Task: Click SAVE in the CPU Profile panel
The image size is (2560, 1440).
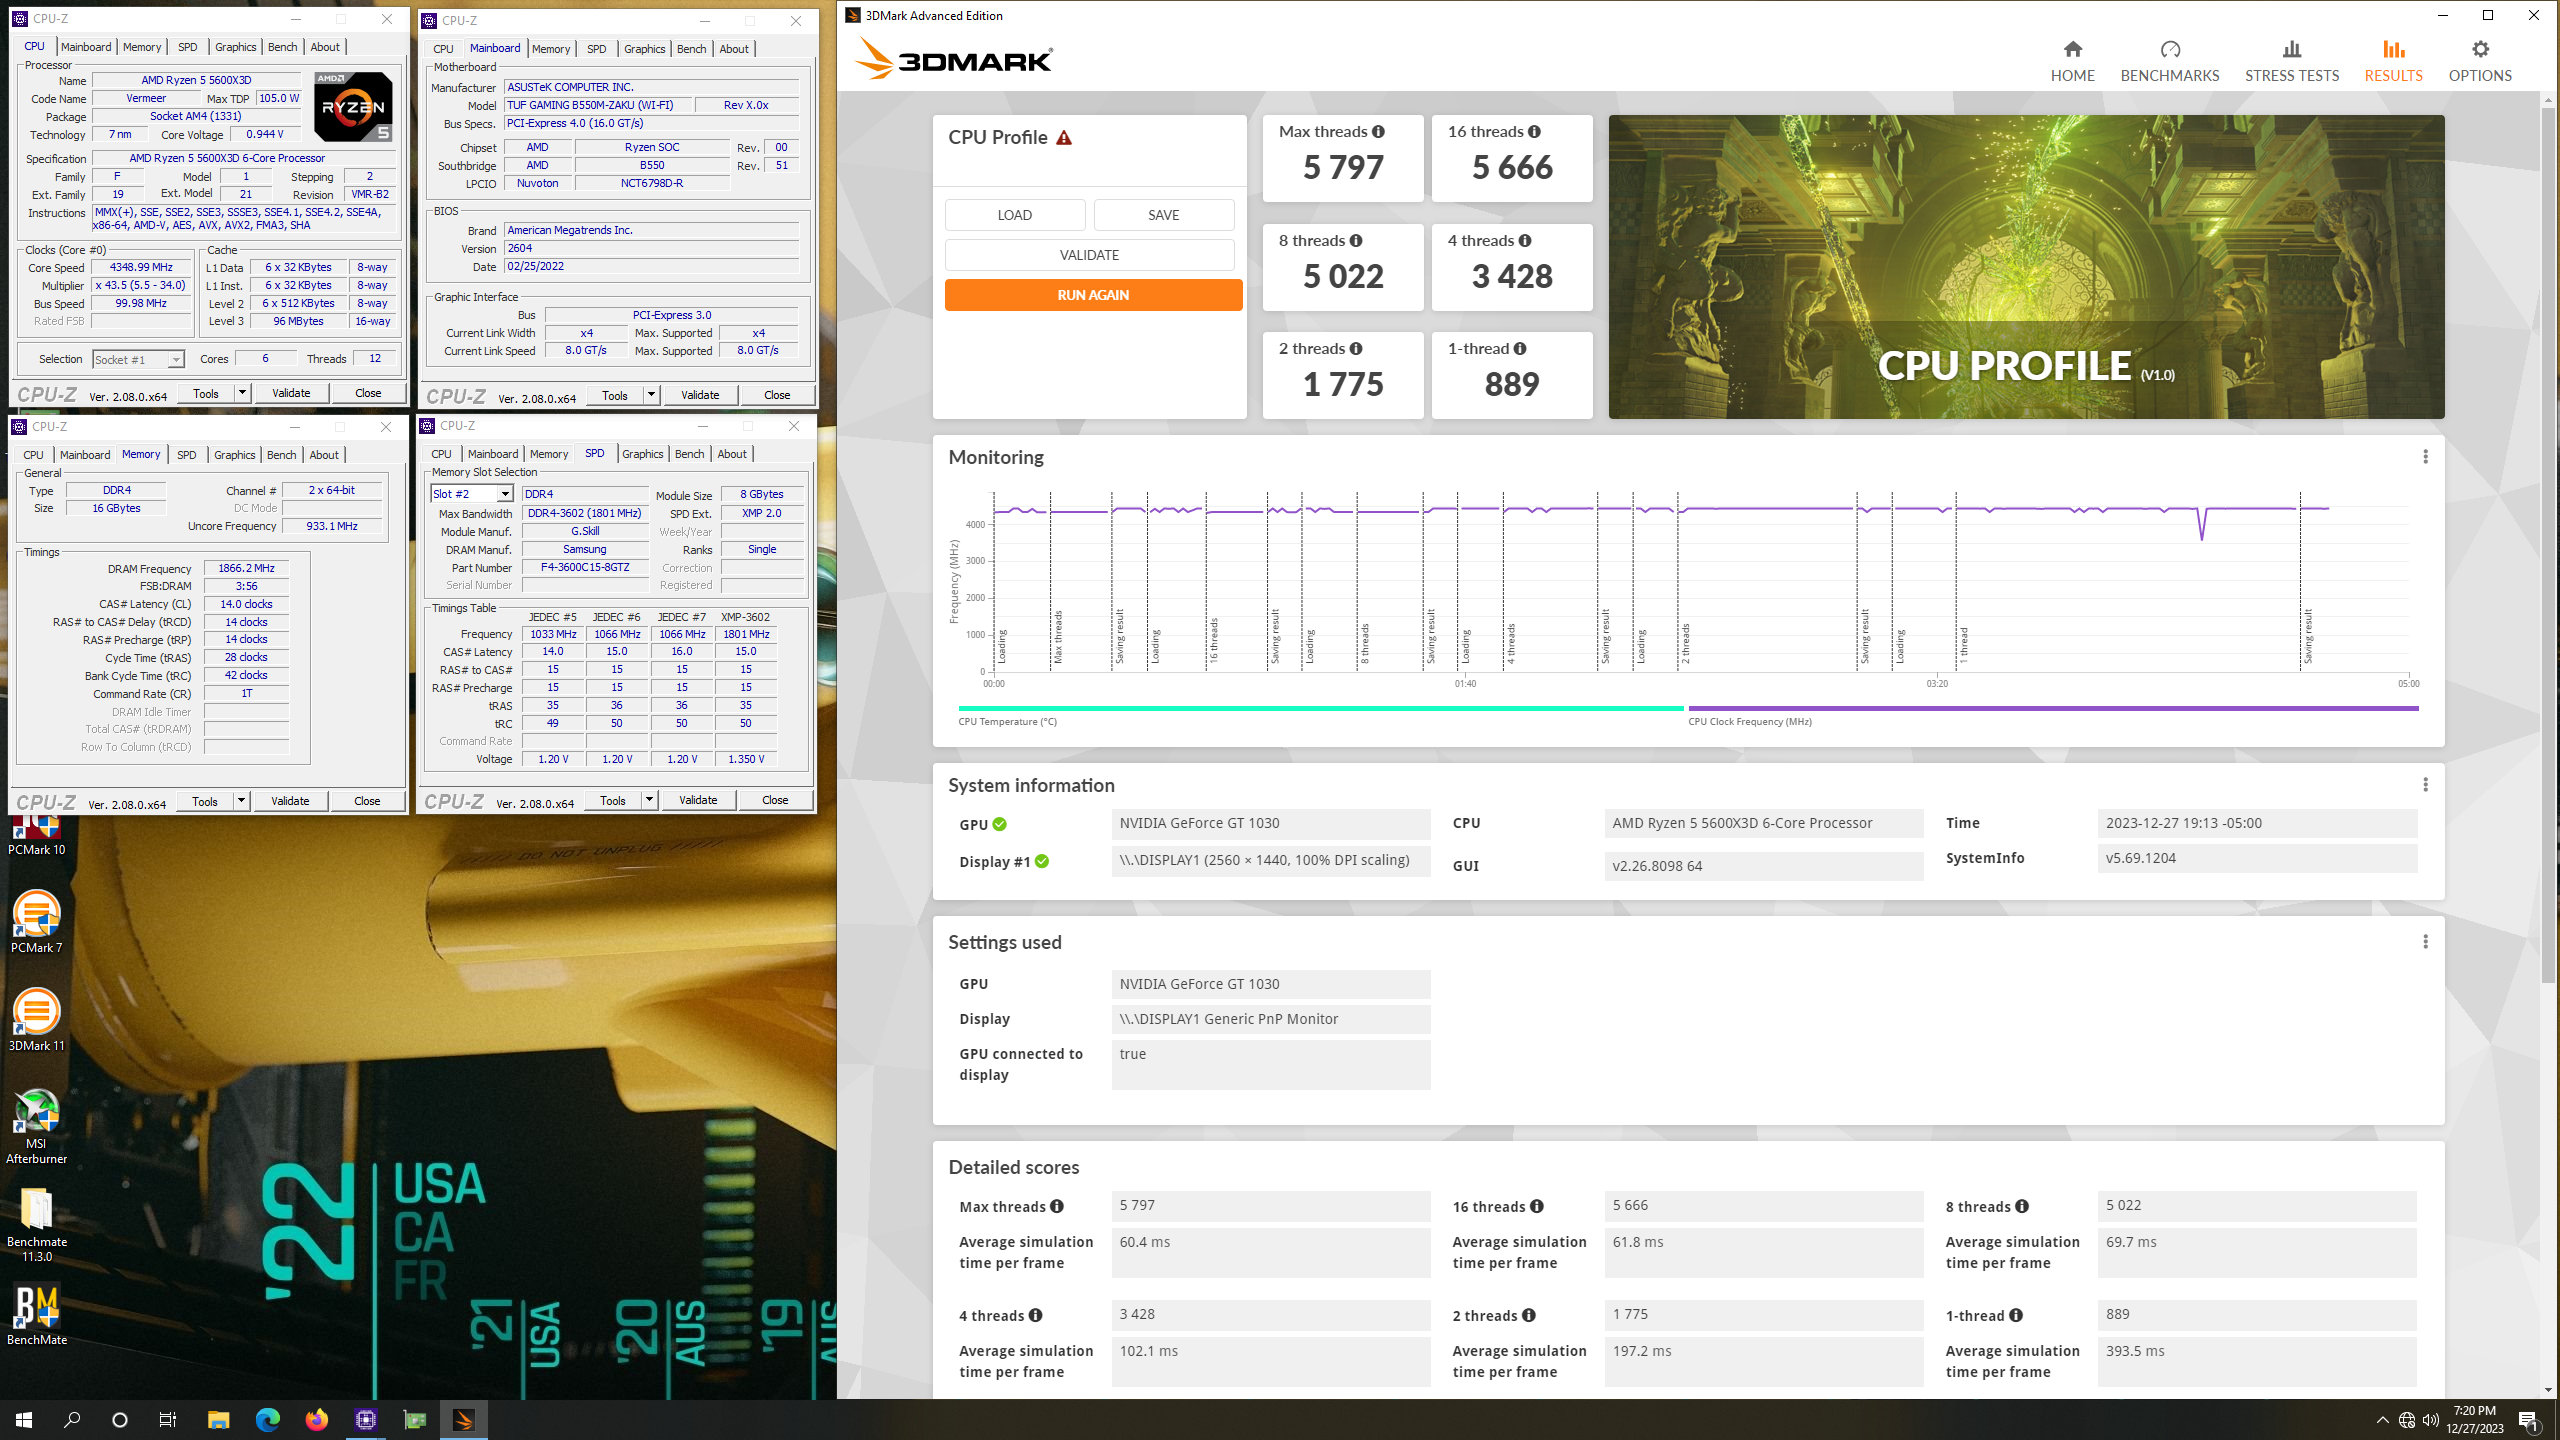Action: coord(1163,215)
